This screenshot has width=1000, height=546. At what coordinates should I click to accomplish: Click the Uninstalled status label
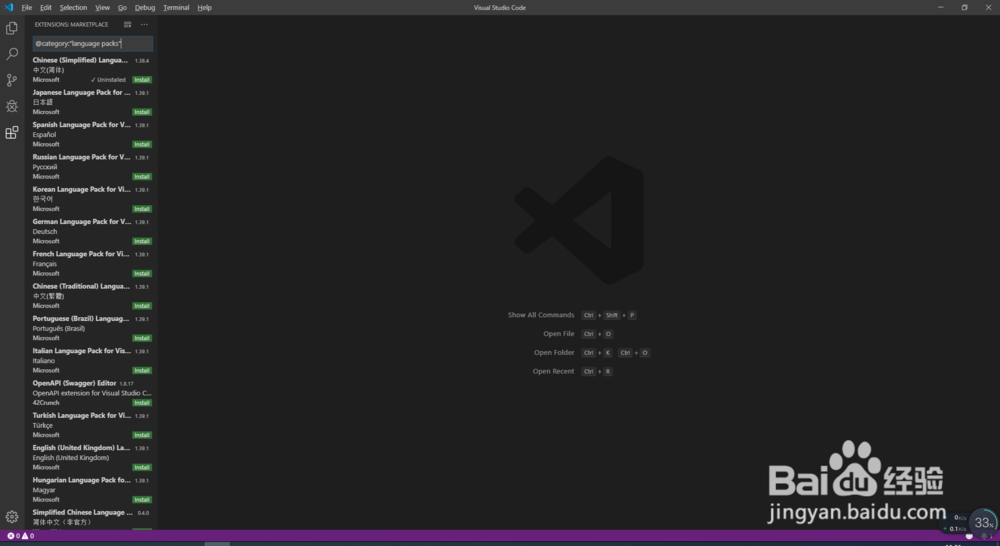(x=108, y=80)
